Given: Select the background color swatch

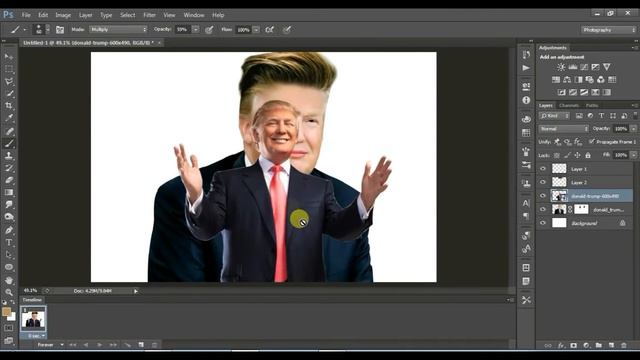Looking at the screenshot, I should 13,318.
